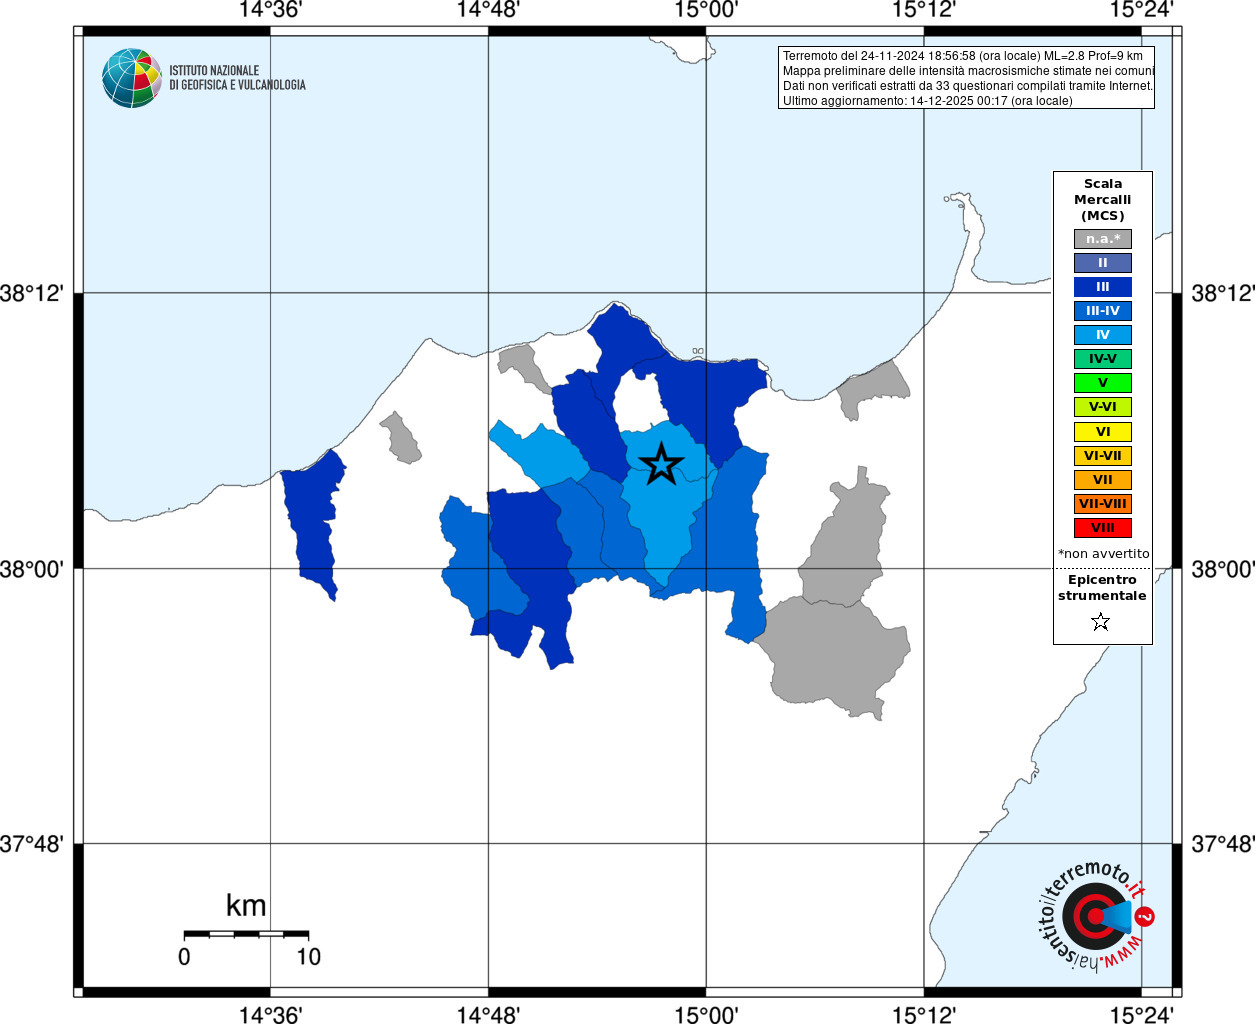Click the right 38°00' latitude label
The width and height of the screenshot is (1255, 1024).
tap(1222, 569)
